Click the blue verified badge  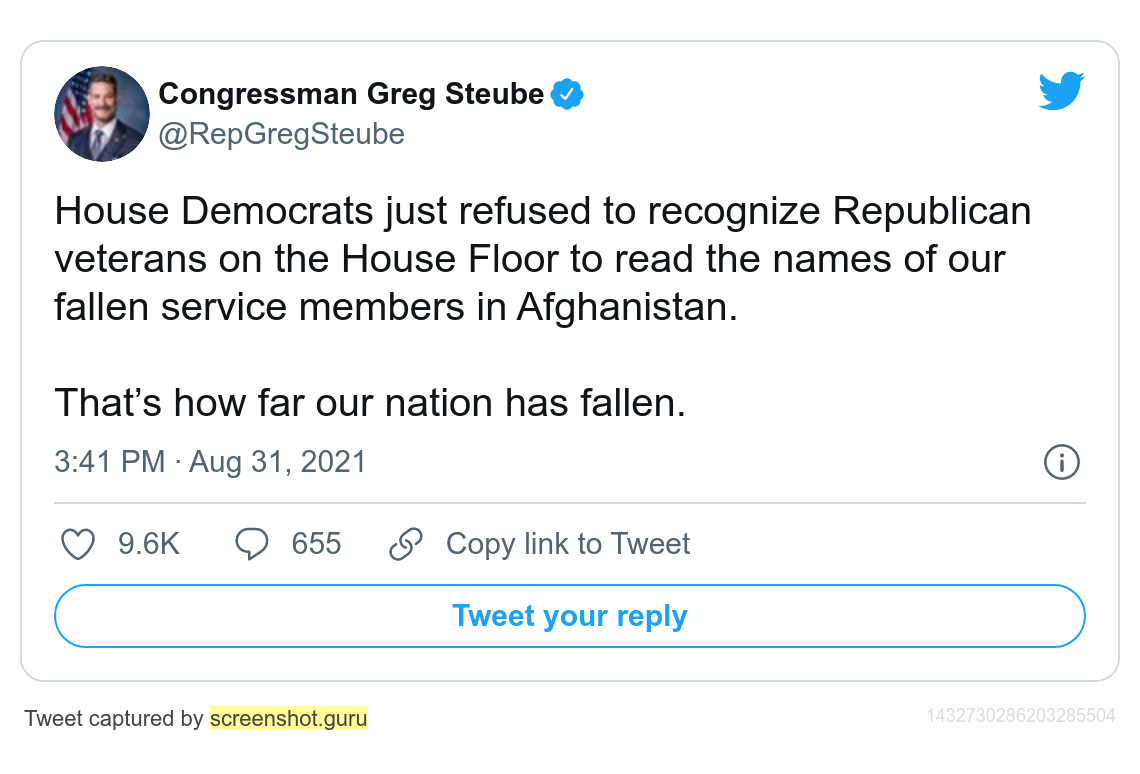click(567, 94)
